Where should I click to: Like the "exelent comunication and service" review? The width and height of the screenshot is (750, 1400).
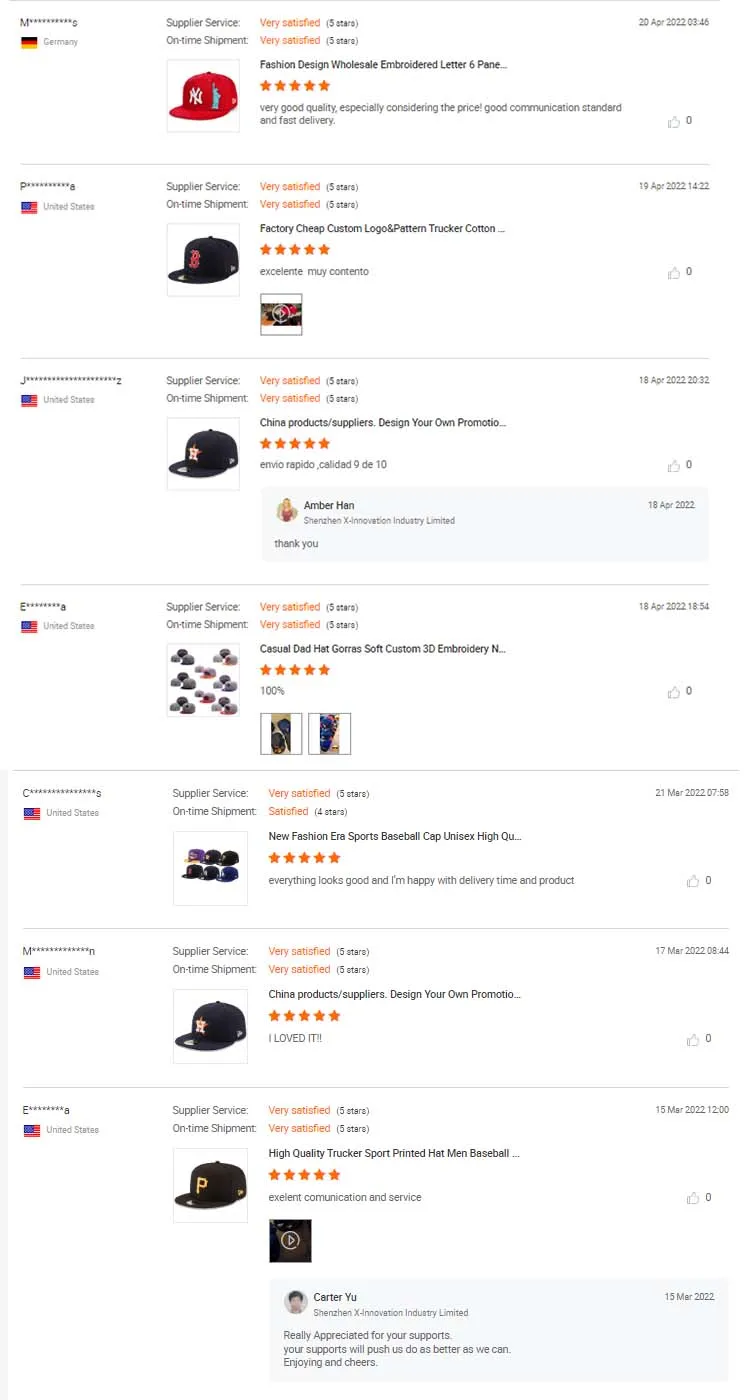tap(693, 1198)
